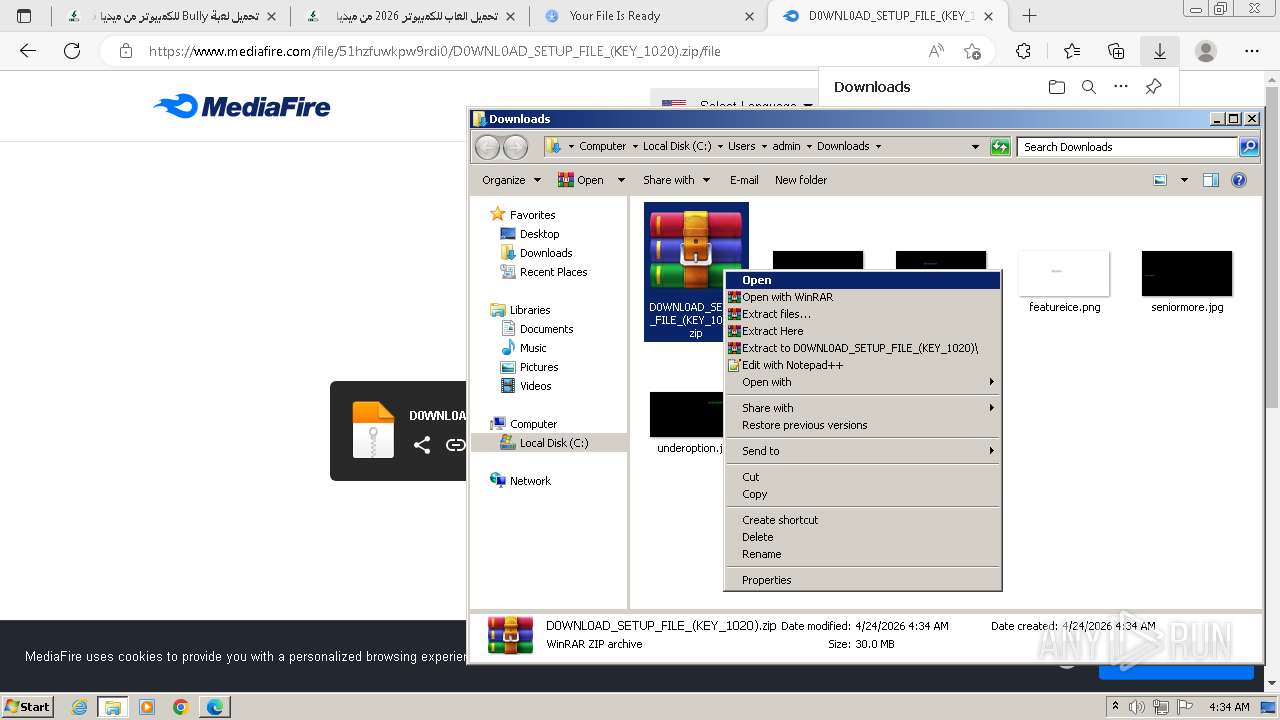Open a new Edge tab
The height and width of the screenshot is (720, 1280).
(x=1029, y=16)
